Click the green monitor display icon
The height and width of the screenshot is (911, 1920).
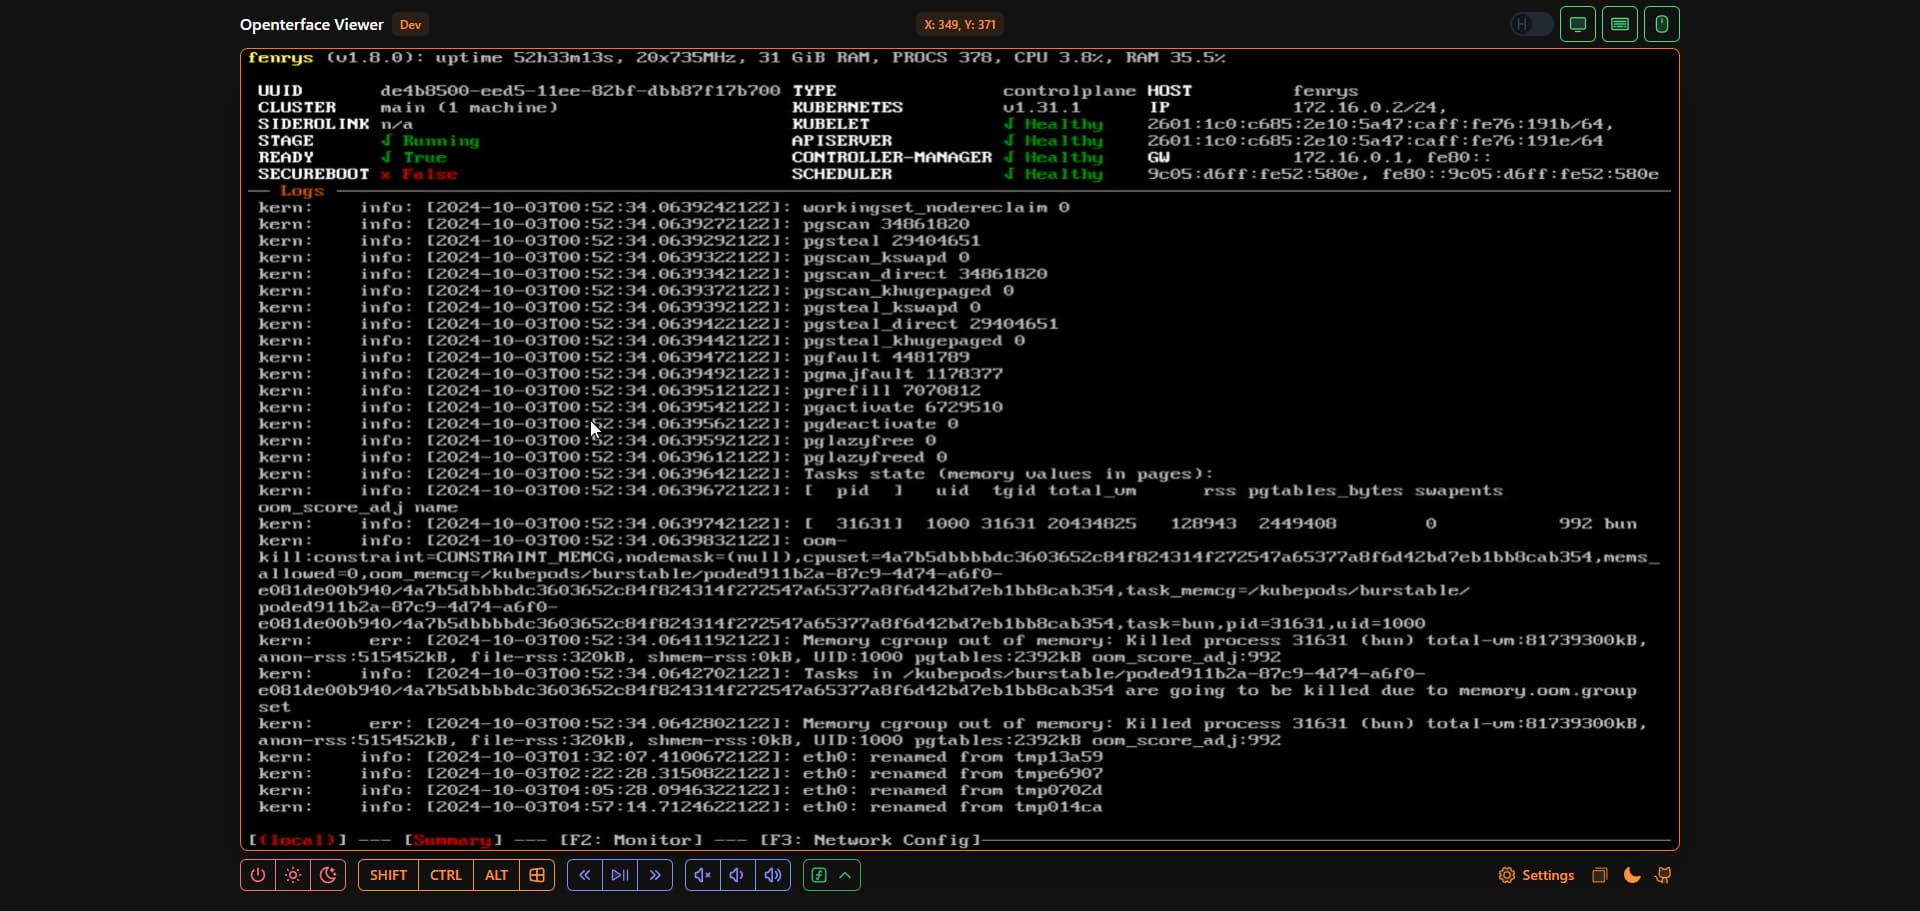click(x=1578, y=24)
